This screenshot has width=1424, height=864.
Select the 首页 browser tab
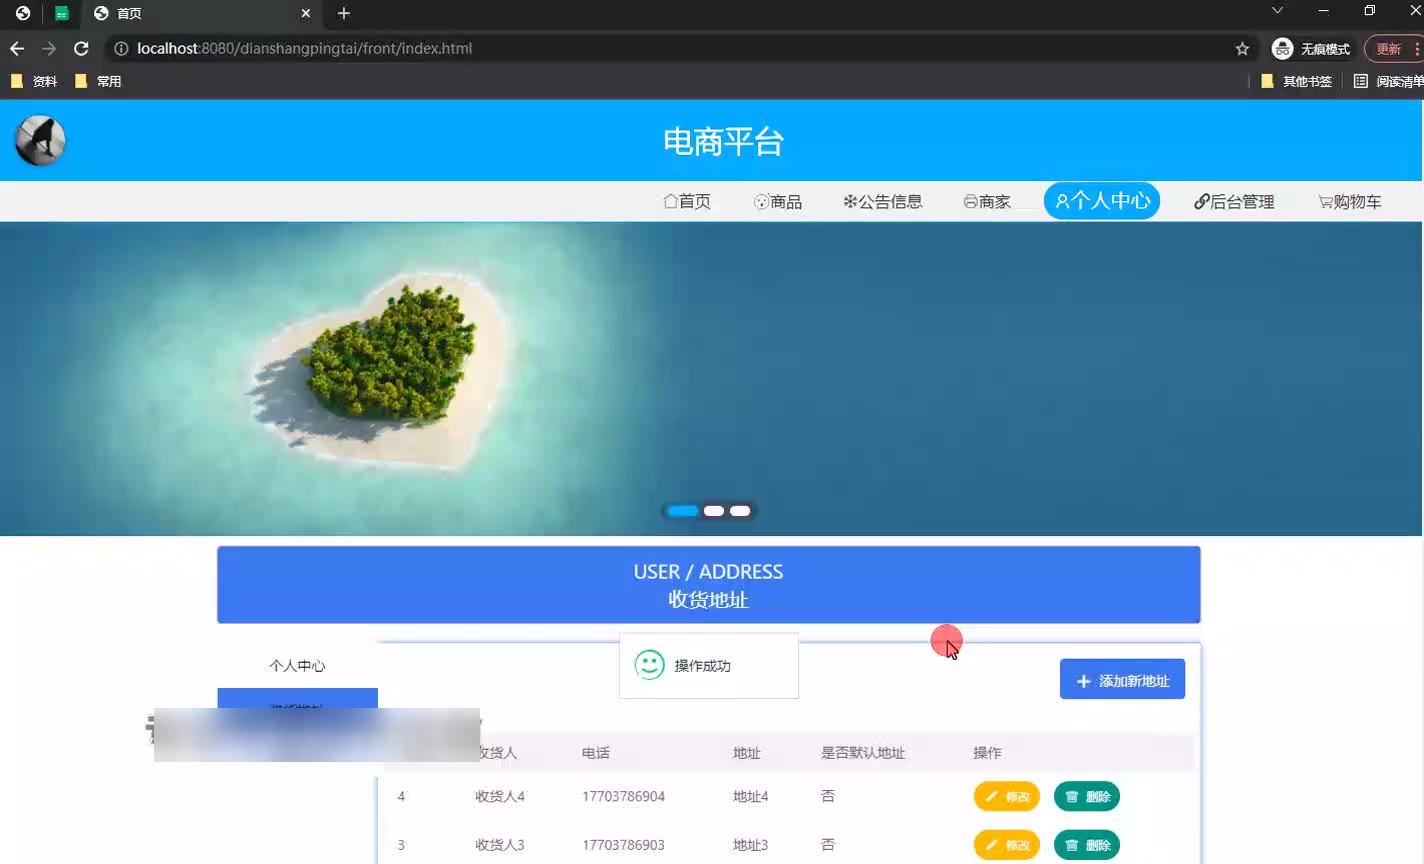coord(202,13)
